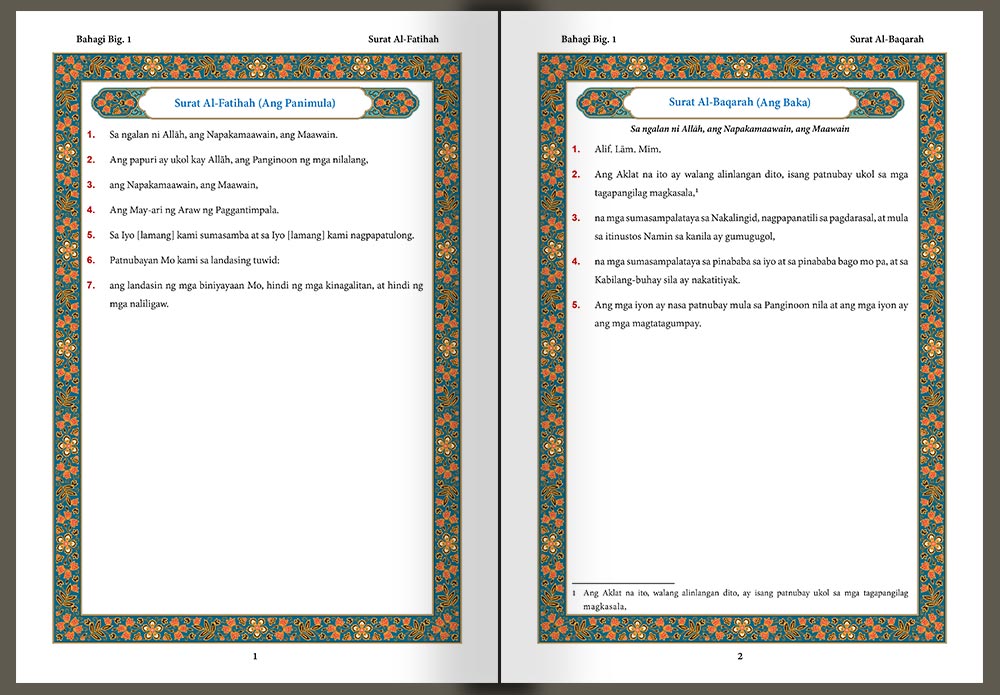
Task: Click red verse number 5 on Al-Baqarah page
Action: coord(576,305)
